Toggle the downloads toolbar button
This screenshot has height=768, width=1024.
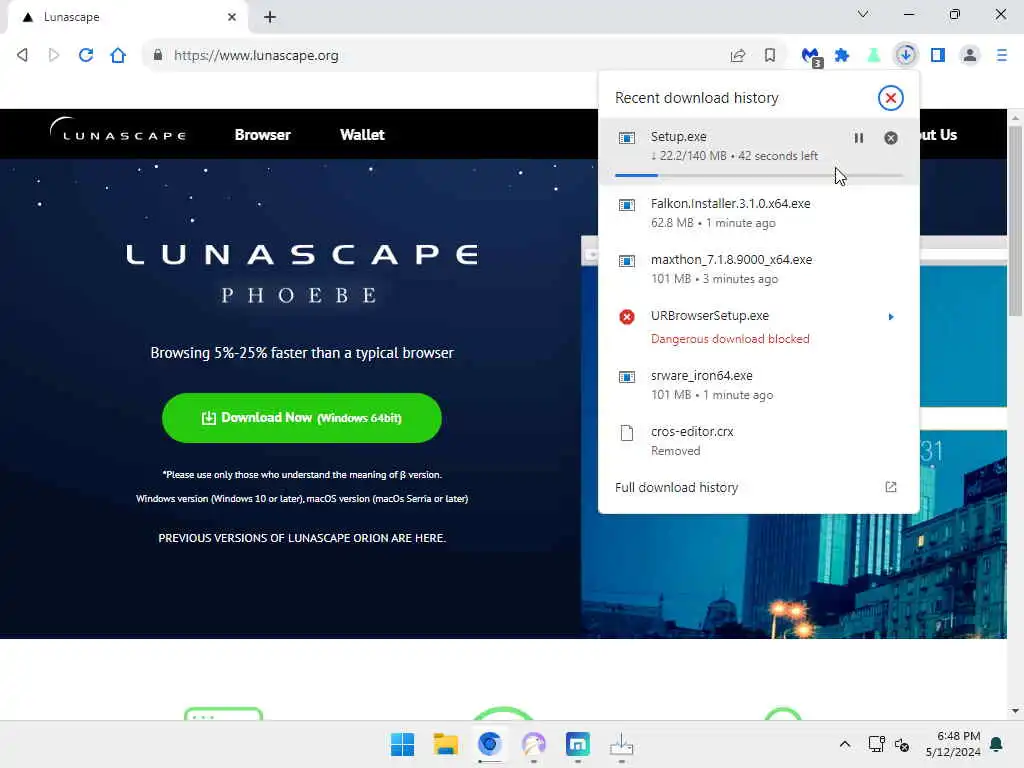coord(906,55)
